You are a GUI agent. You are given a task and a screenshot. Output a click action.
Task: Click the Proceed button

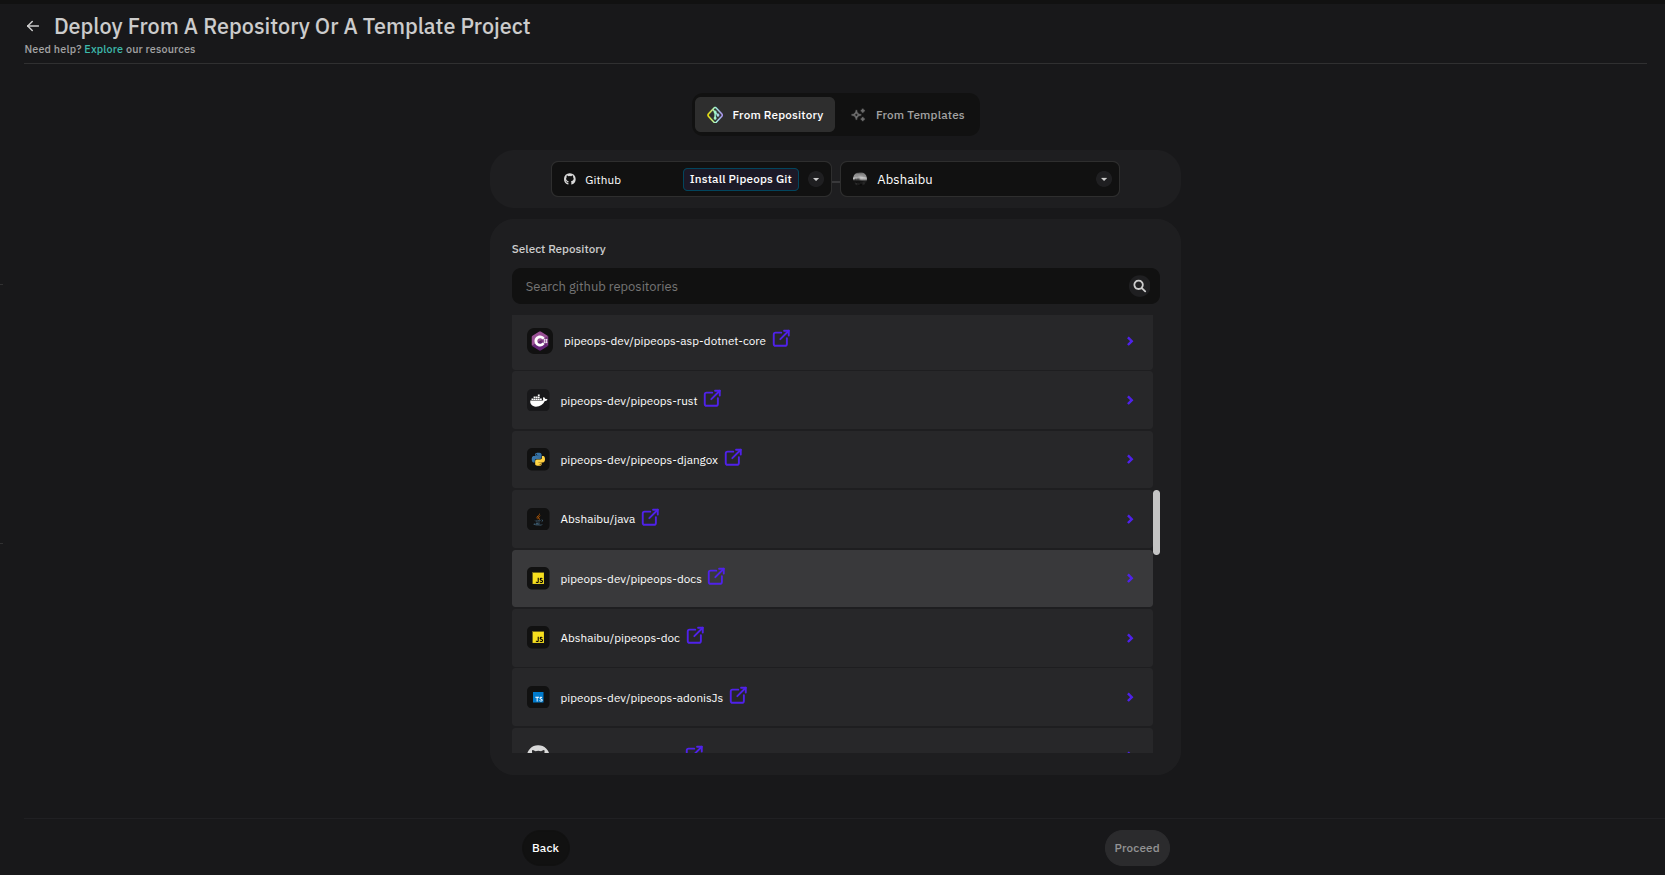[1137, 848]
